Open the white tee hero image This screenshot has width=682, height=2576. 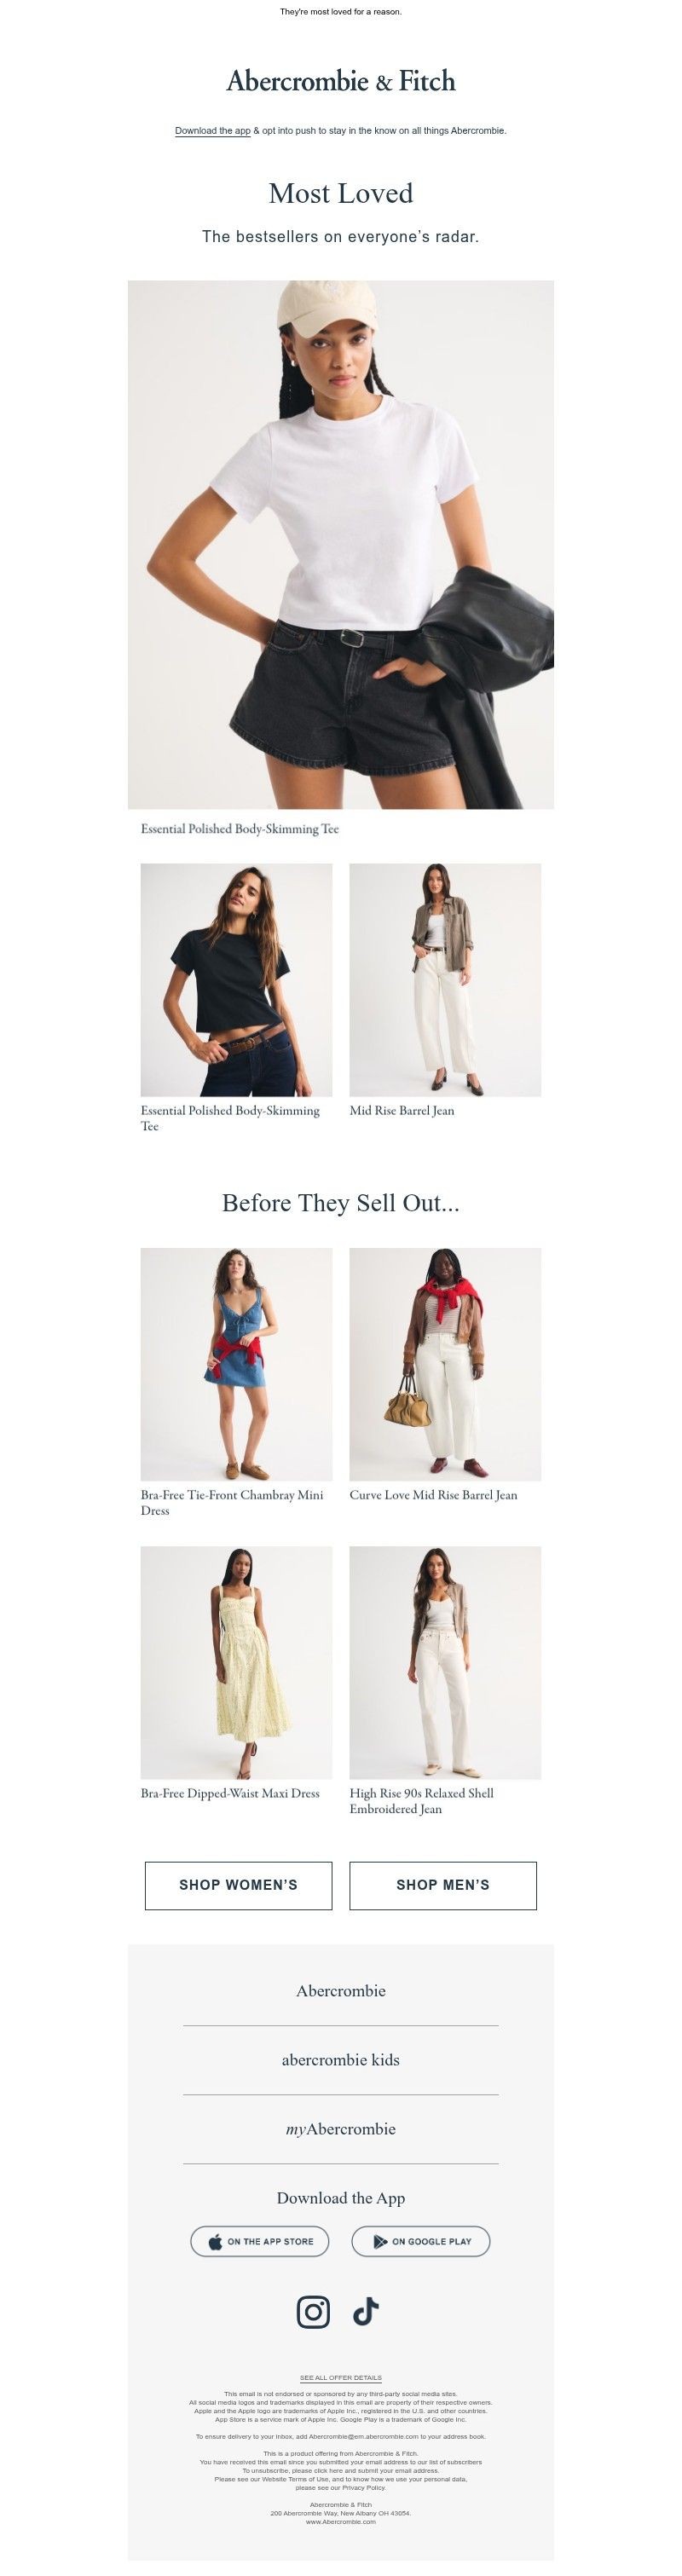pos(341,544)
